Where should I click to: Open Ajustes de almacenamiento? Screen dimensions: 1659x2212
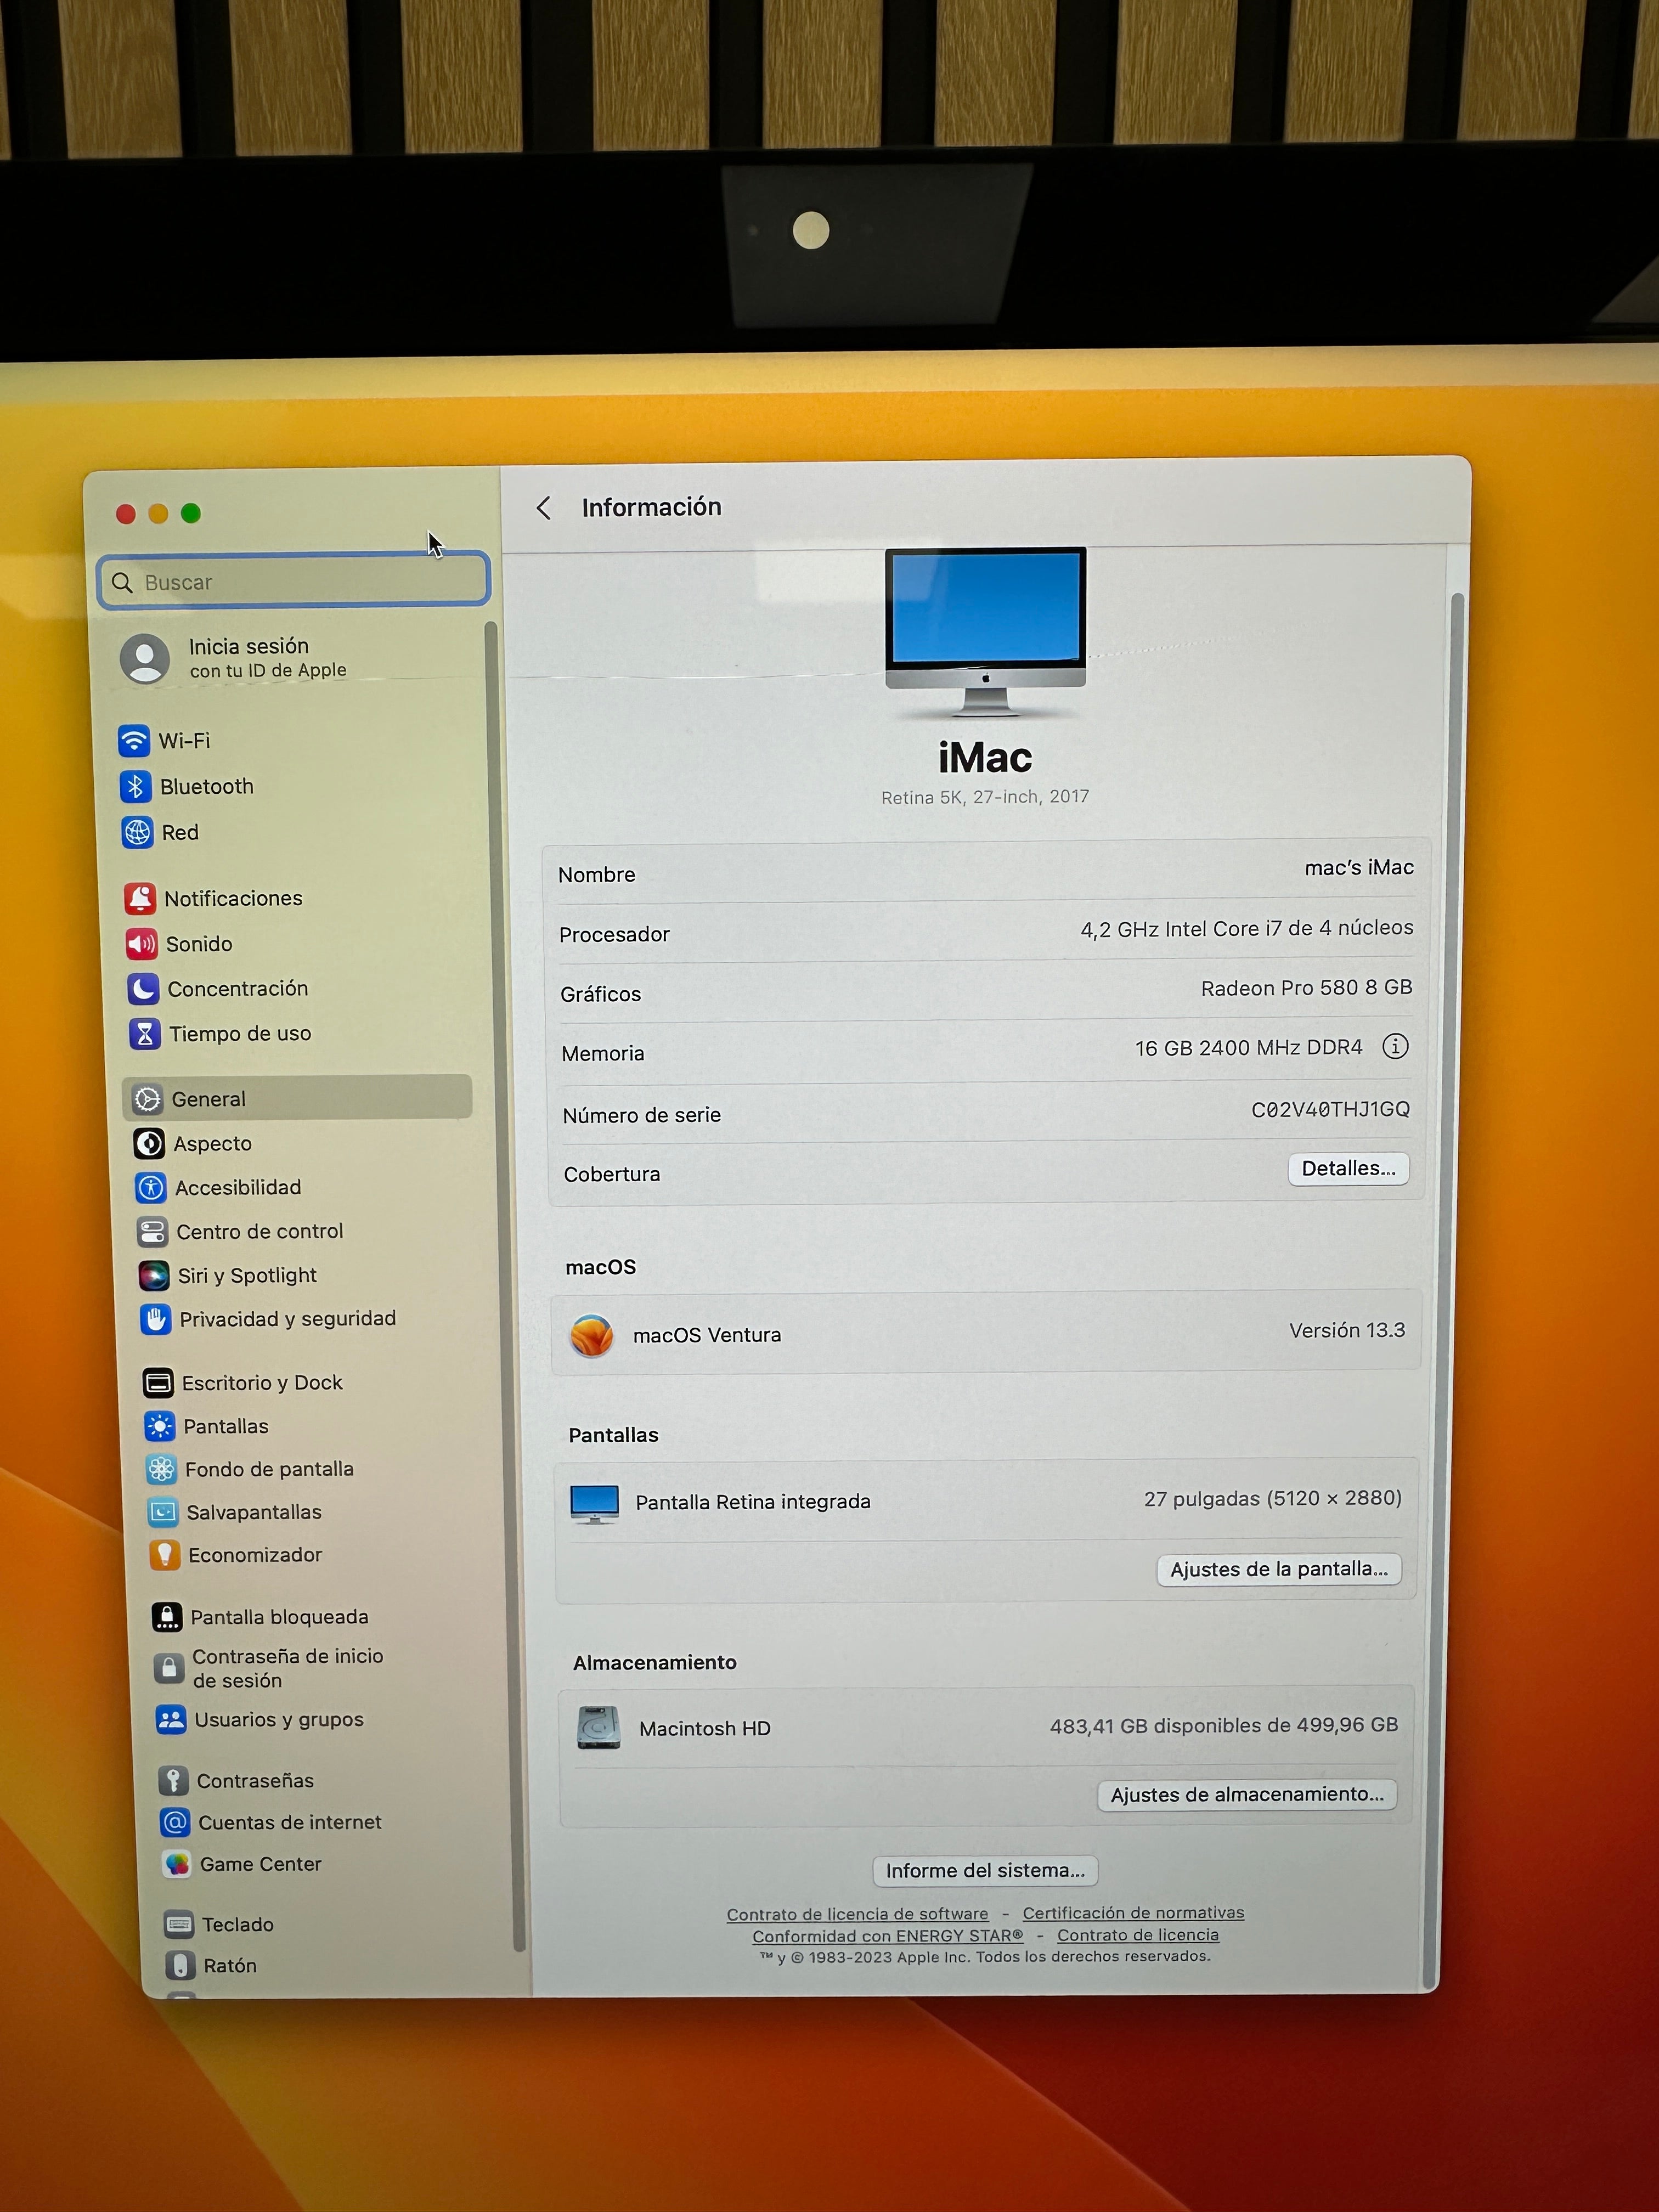[x=1247, y=1795]
